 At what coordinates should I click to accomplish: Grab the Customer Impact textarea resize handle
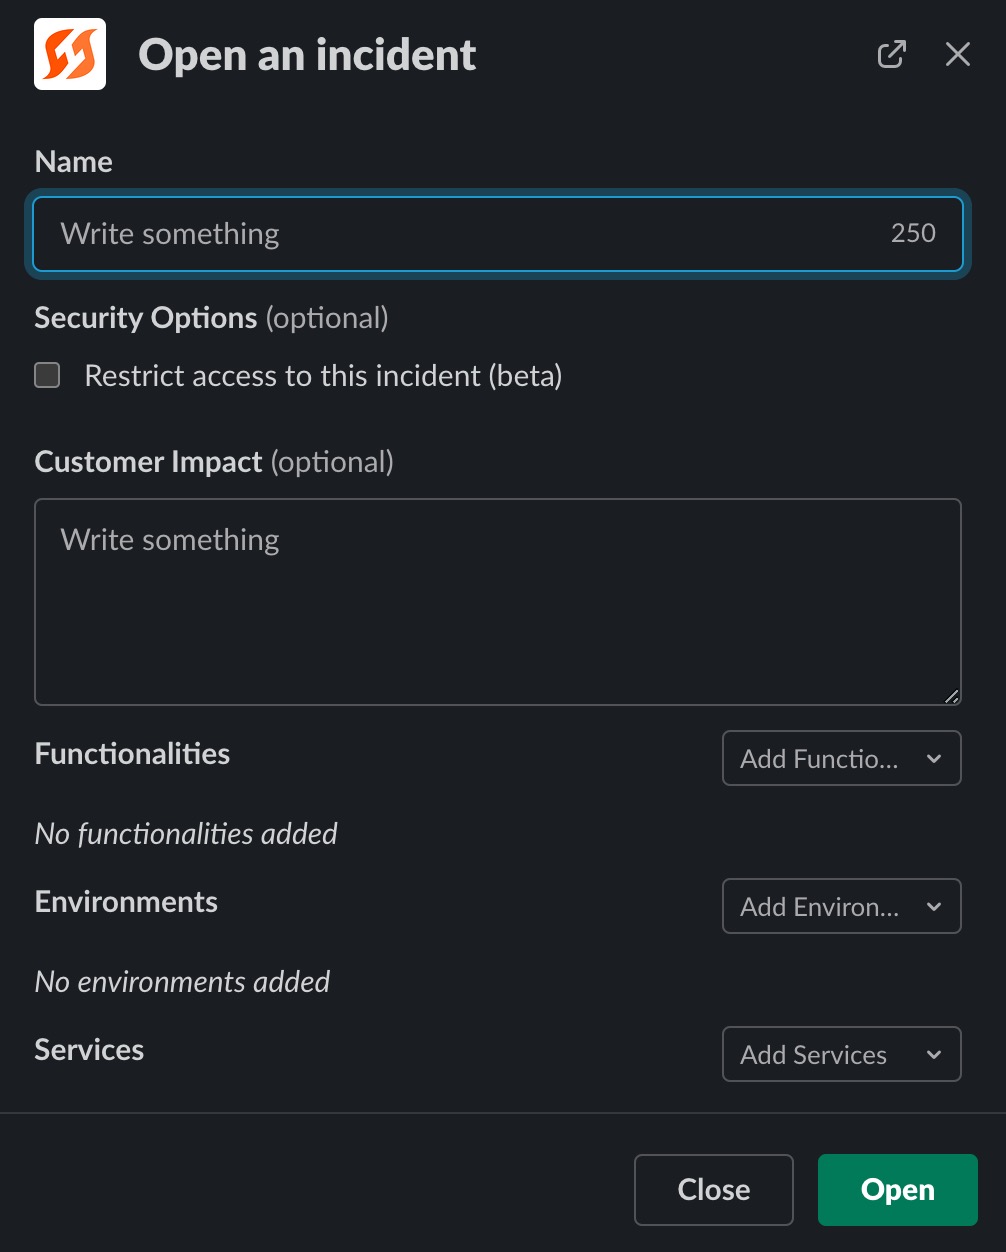tap(951, 696)
